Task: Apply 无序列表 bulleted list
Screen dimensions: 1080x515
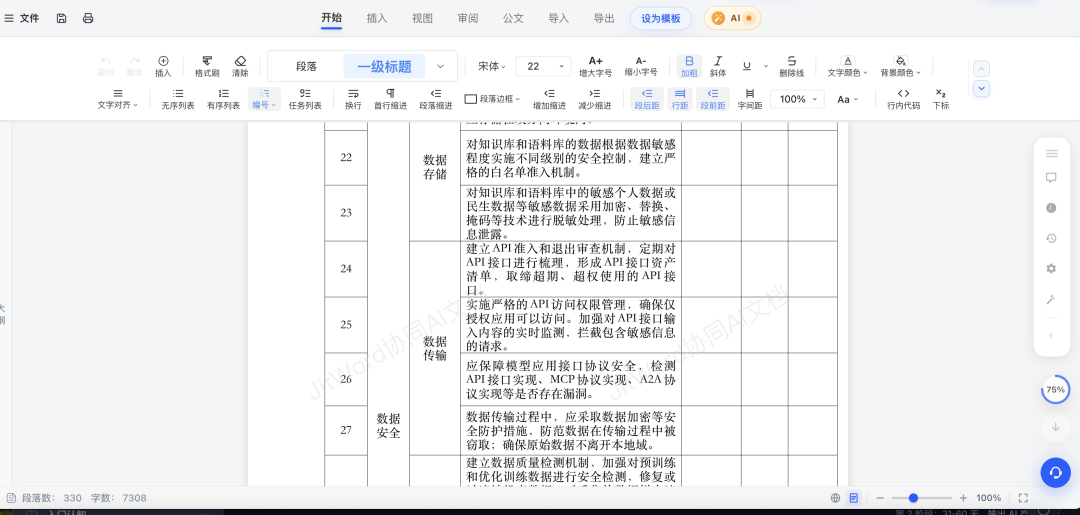Action: pos(178,99)
